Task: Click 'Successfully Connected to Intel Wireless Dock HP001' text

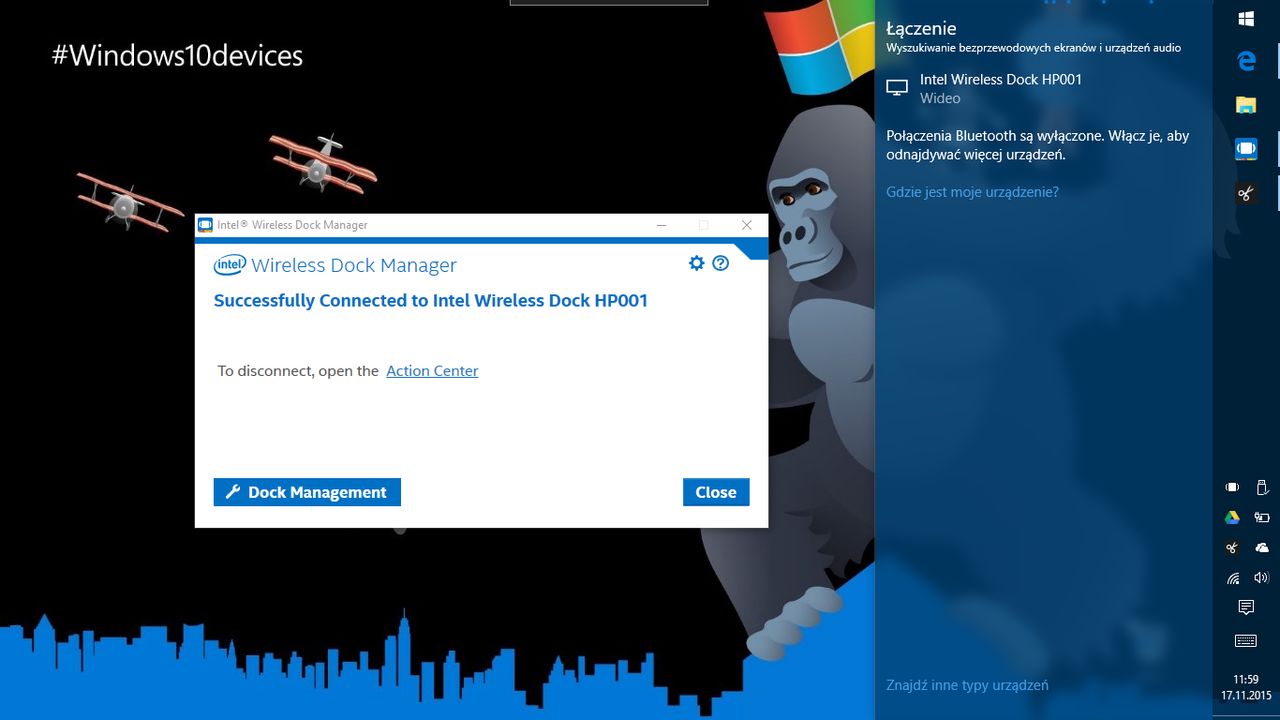Action: tap(431, 301)
